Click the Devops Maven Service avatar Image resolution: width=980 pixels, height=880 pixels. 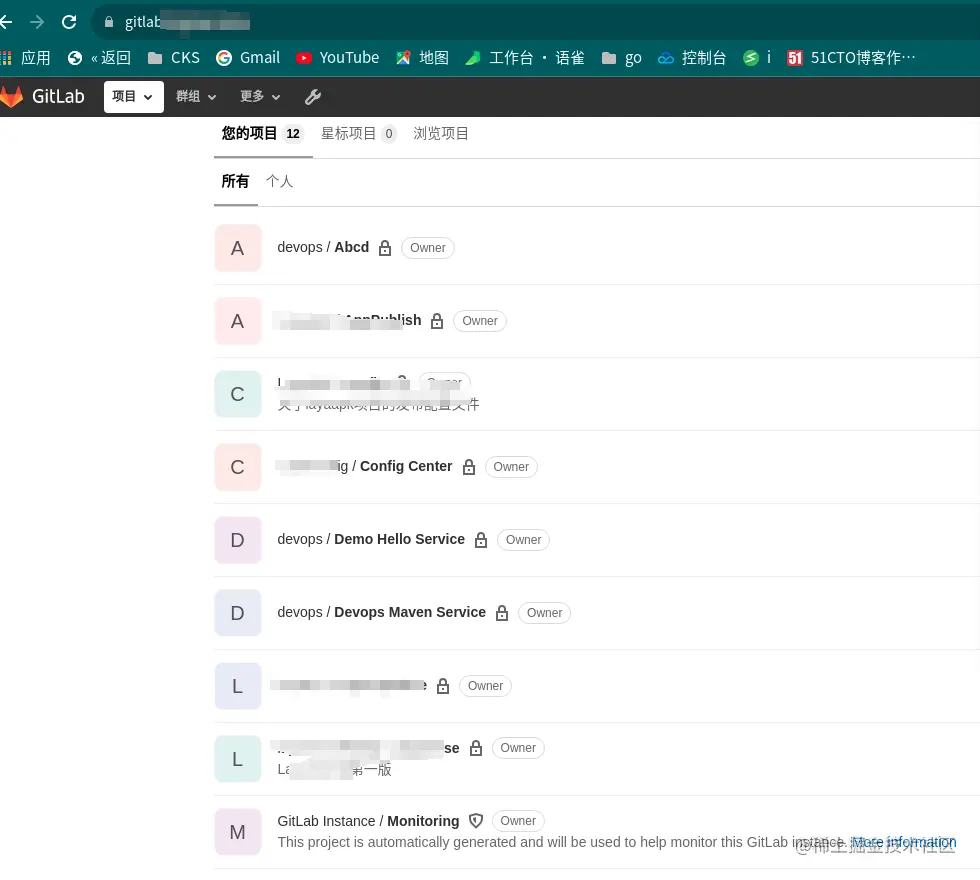click(x=238, y=613)
